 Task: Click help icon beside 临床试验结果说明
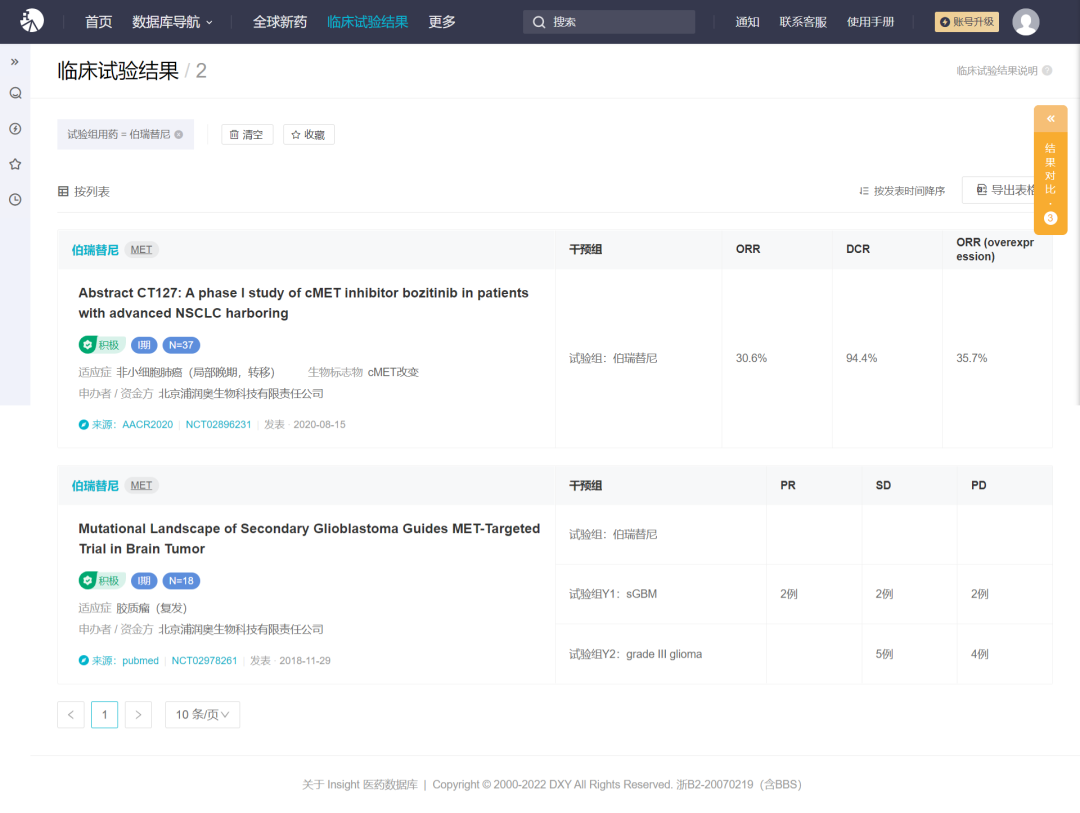(1047, 71)
